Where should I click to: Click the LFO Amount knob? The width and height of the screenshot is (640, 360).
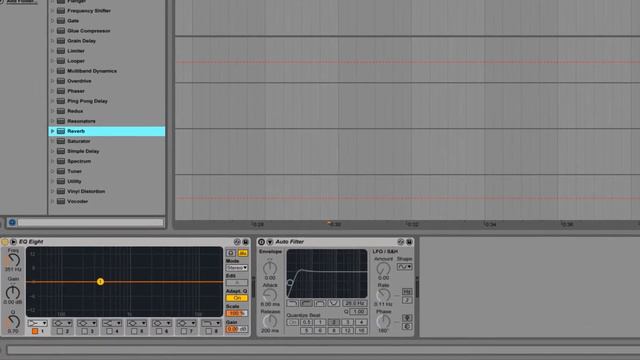point(383,268)
